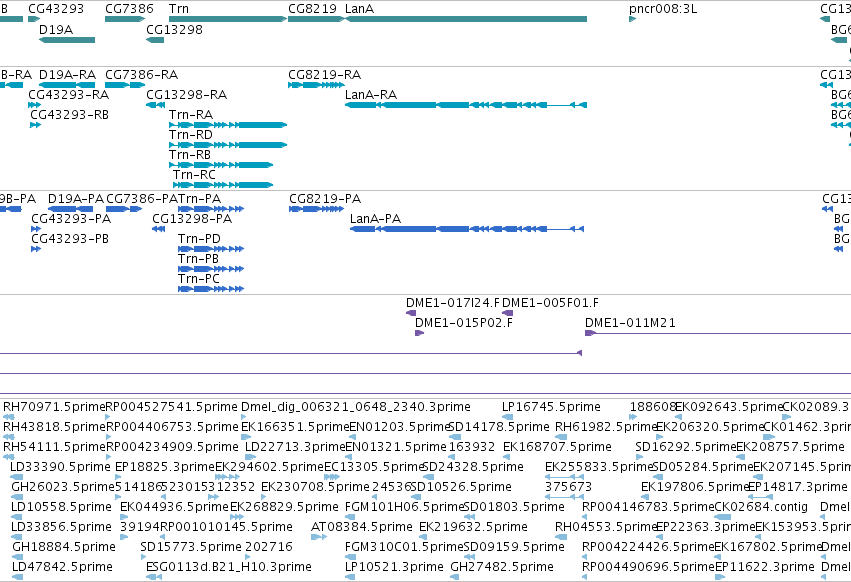This screenshot has width=851, height=582.
Task: Click the SD24328.5prime EST marker
Action: [428, 478]
